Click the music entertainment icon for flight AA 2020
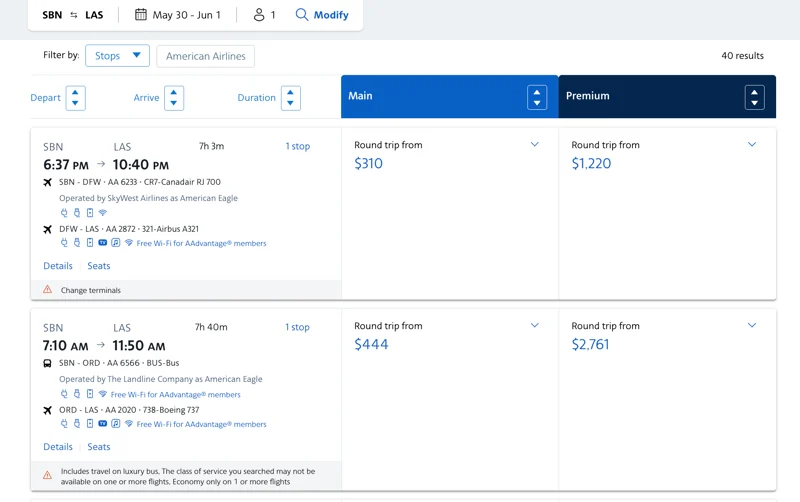This screenshot has width=800, height=502. tap(116, 424)
